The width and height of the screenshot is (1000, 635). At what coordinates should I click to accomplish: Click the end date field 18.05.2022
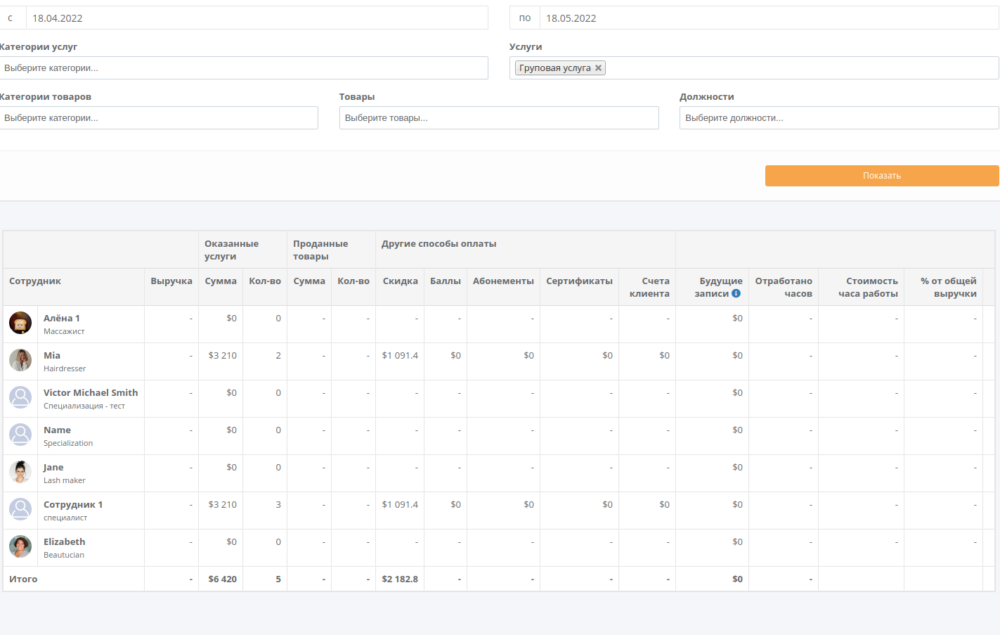pyautogui.click(x=769, y=18)
